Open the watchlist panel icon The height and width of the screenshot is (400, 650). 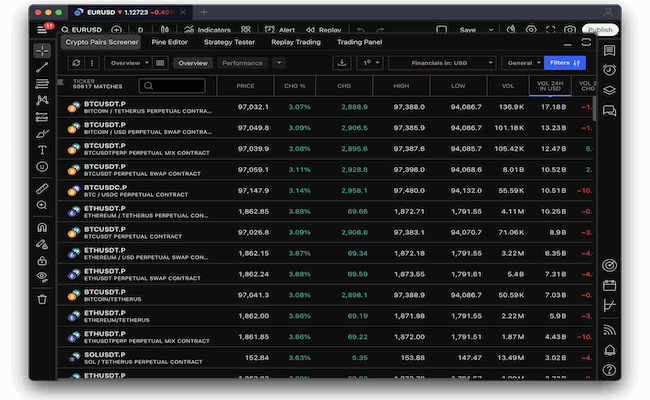coord(609,51)
